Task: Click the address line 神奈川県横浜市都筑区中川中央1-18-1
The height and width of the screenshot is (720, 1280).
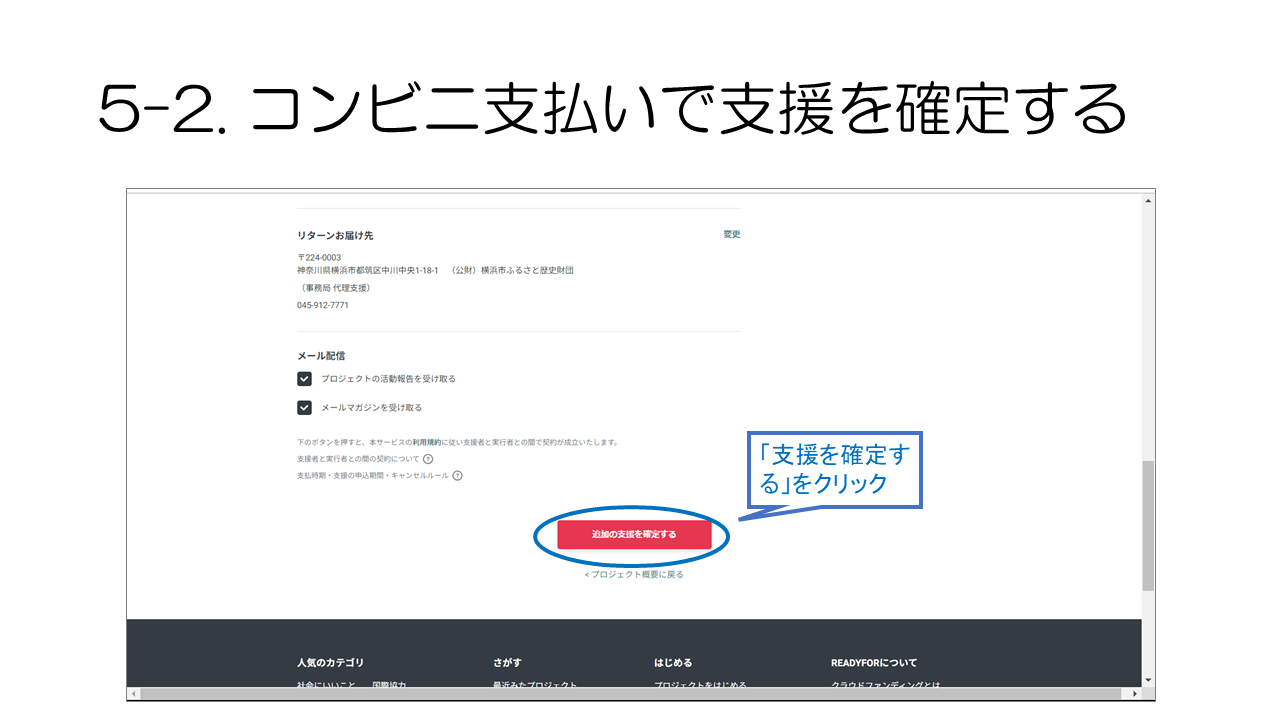Action: coord(367,270)
